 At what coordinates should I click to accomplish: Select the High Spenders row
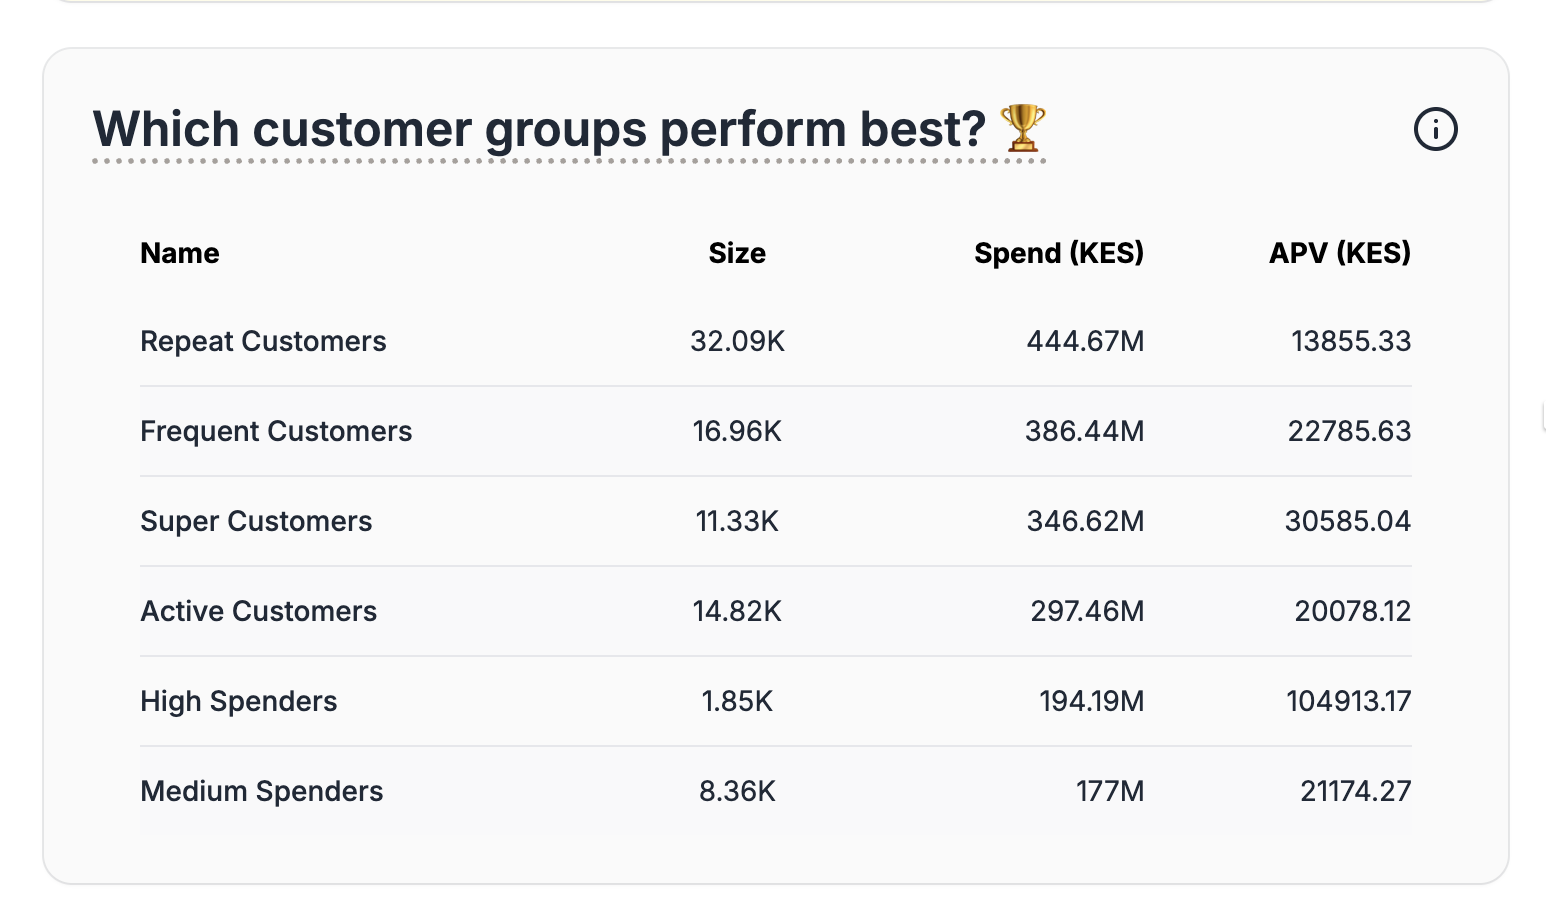[238, 701]
